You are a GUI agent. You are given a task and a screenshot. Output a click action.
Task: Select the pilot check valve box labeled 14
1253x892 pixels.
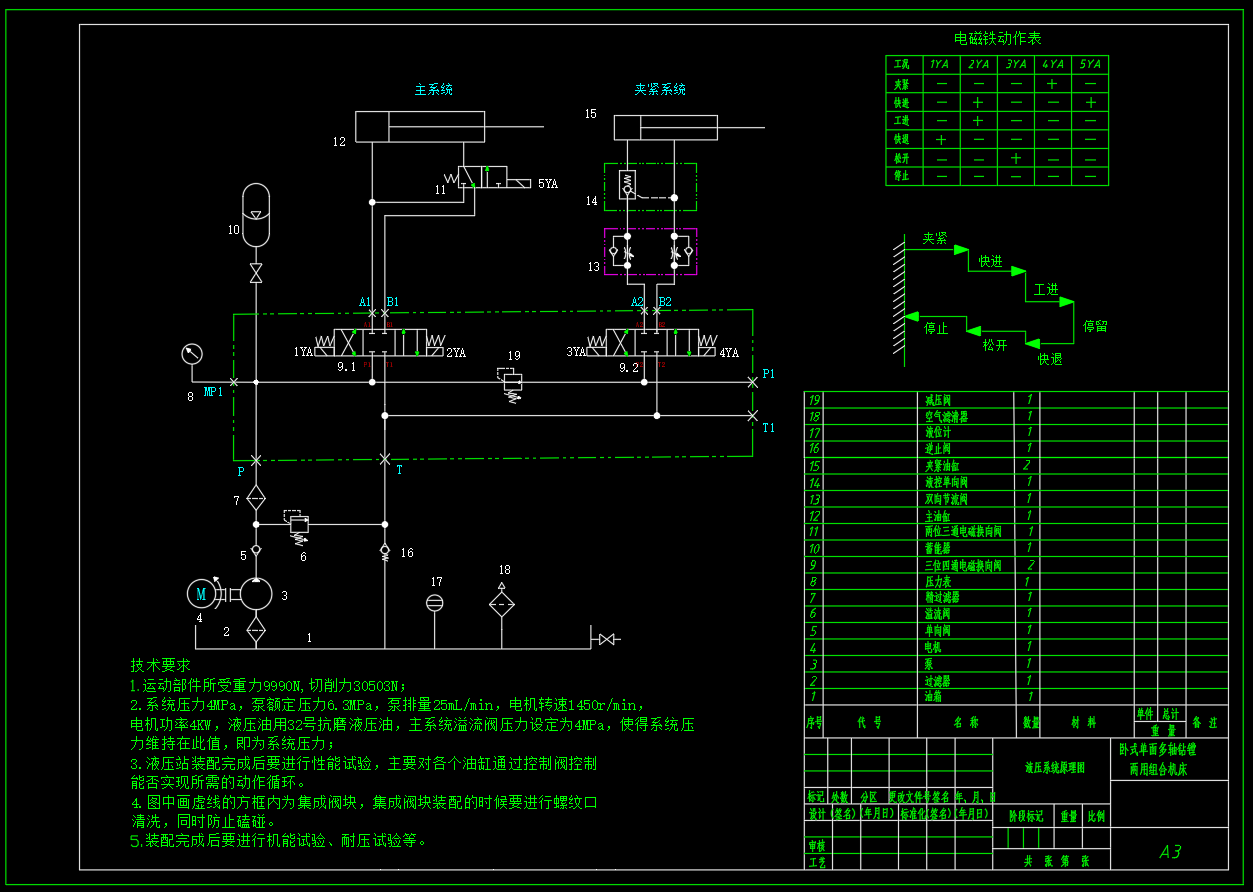point(650,187)
